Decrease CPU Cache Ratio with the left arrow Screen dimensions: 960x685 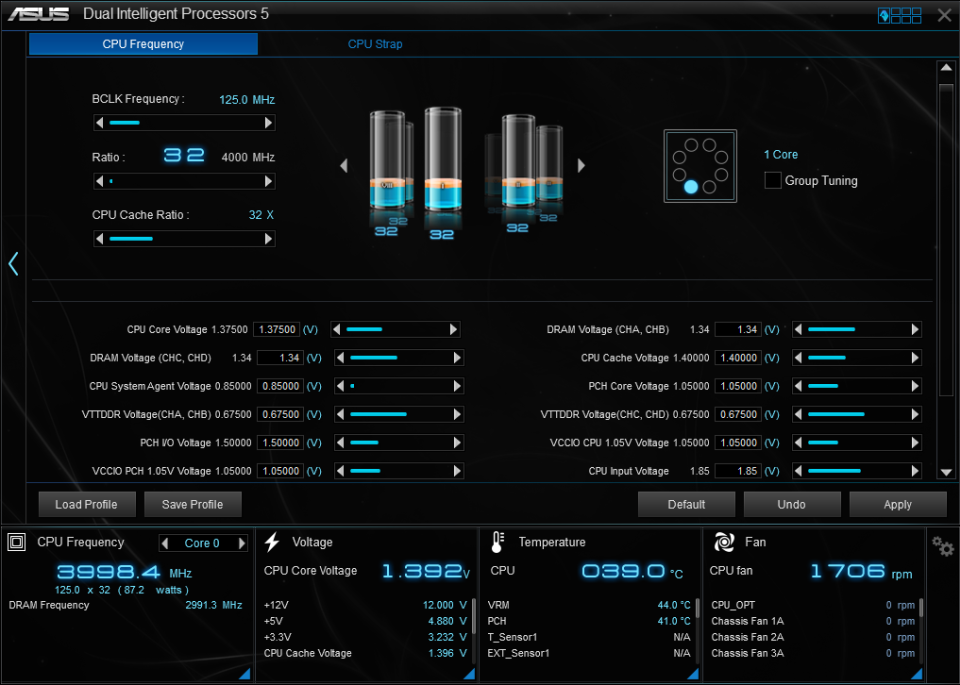(100, 239)
